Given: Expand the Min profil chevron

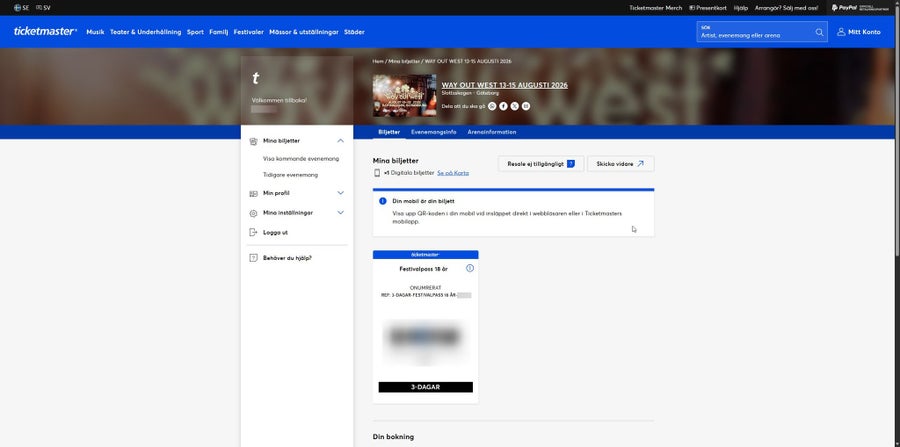Looking at the screenshot, I should pyautogui.click(x=340, y=193).
